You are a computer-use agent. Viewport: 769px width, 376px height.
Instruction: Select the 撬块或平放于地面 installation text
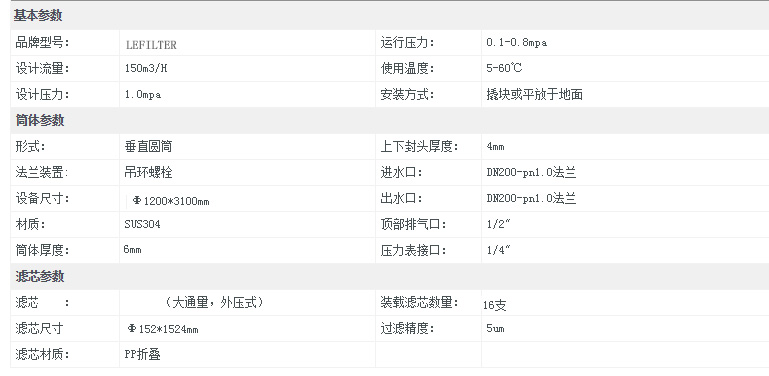click(535, 94)
